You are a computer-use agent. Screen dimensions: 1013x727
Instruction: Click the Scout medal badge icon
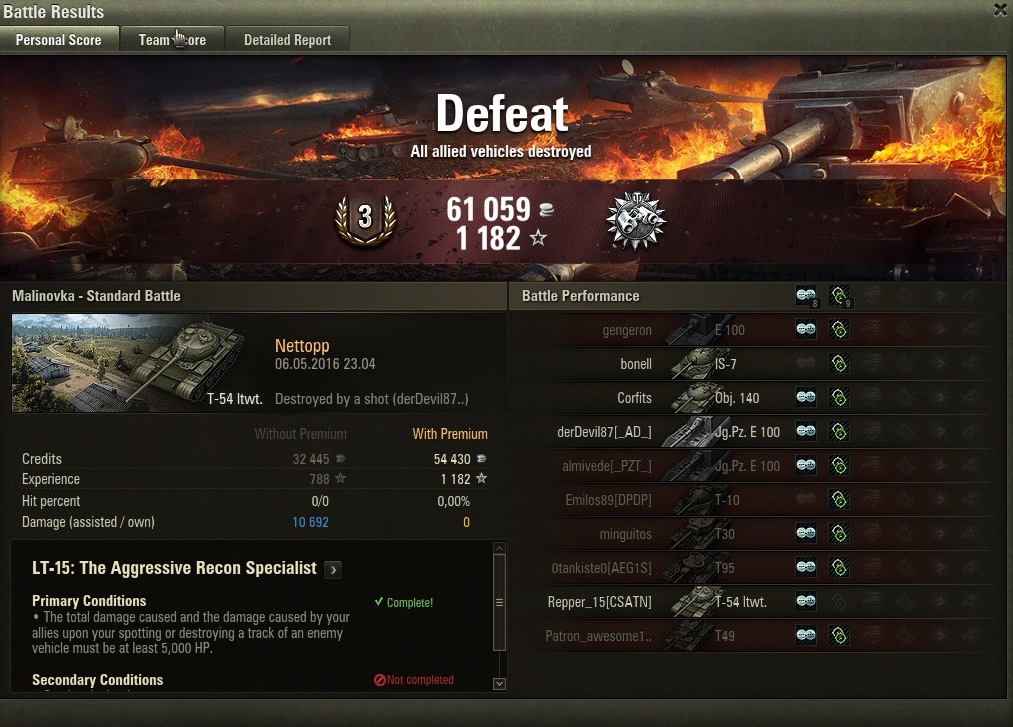636,220
